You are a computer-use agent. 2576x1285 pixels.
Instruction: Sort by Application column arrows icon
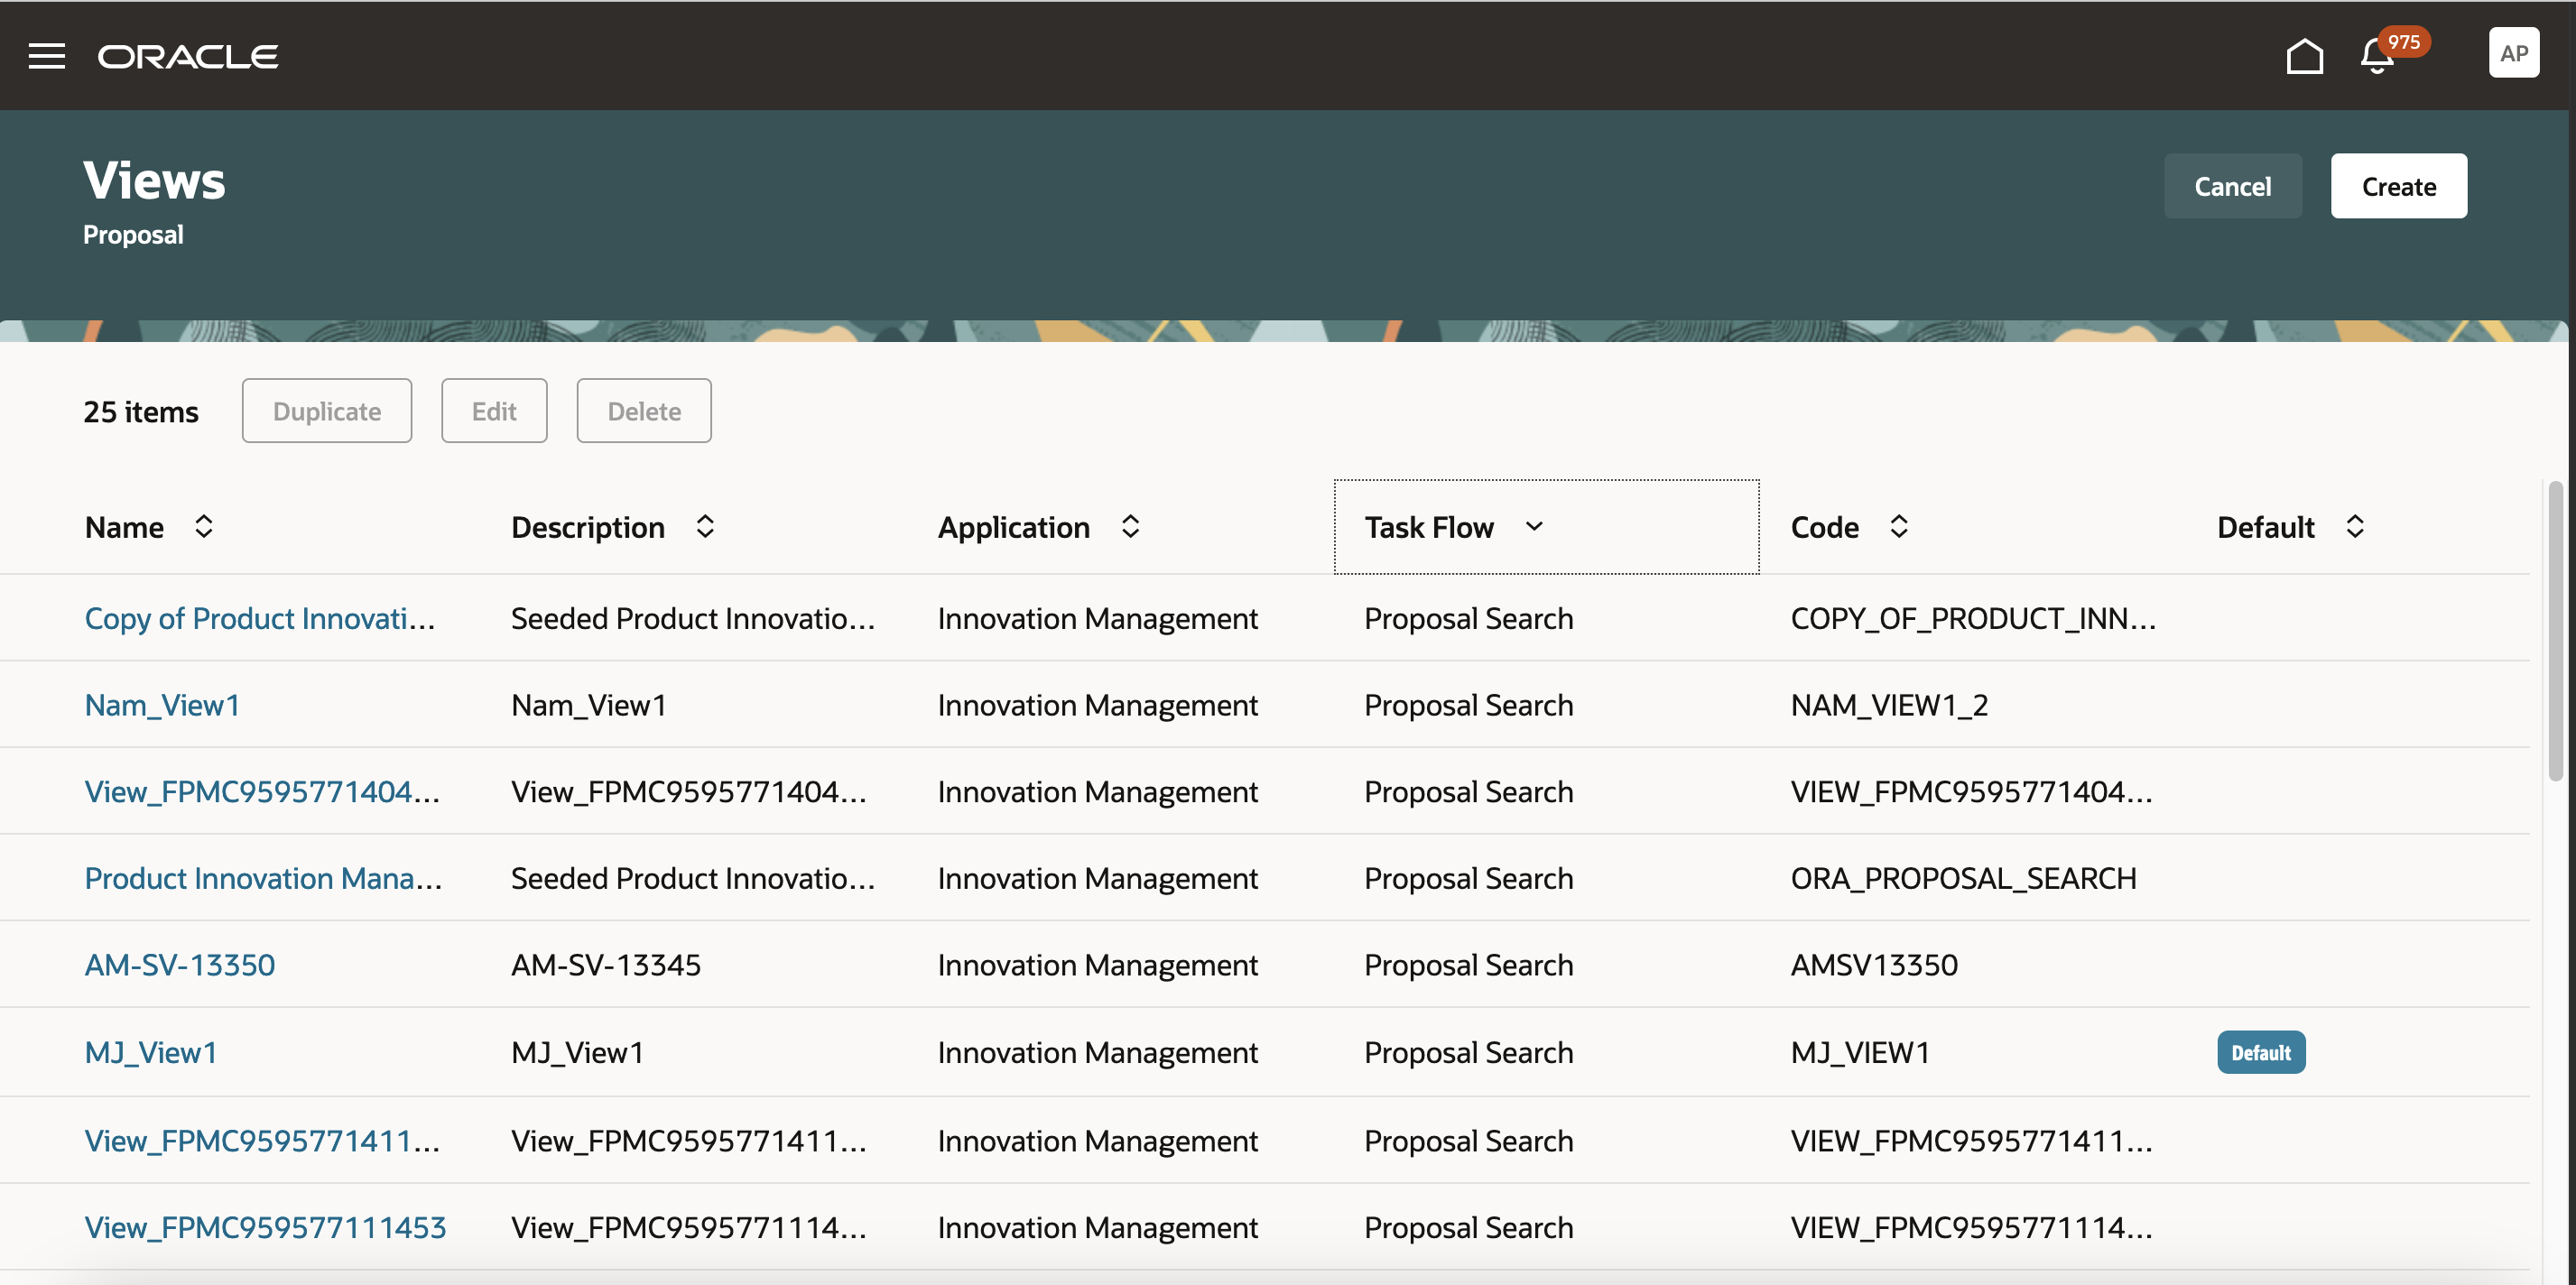[1131, 527]
